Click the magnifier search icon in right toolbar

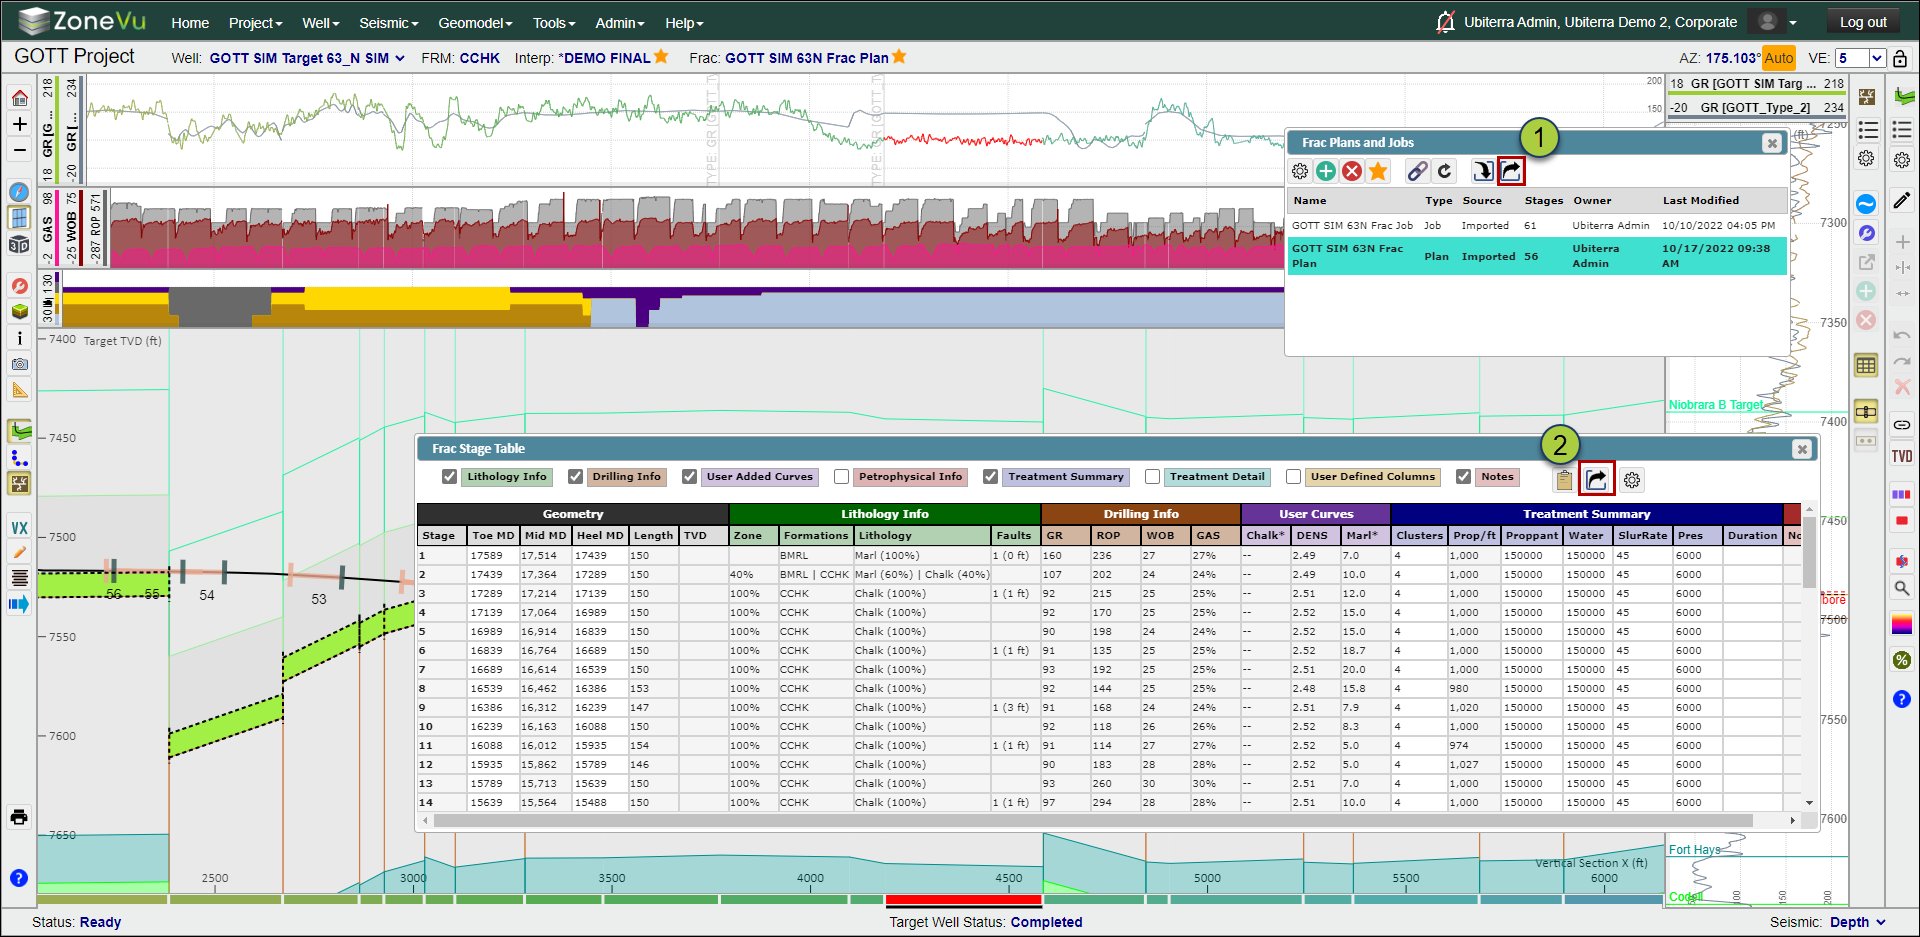pyautogui.click(x=1902, y=588)
